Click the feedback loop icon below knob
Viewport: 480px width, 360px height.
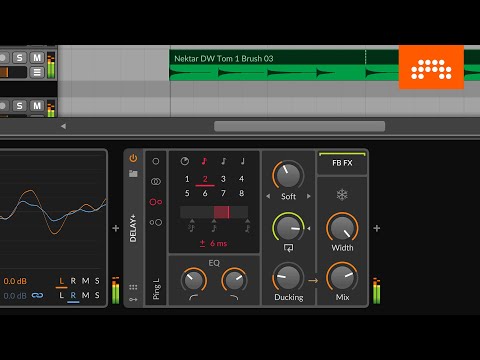tap(288, 248)
